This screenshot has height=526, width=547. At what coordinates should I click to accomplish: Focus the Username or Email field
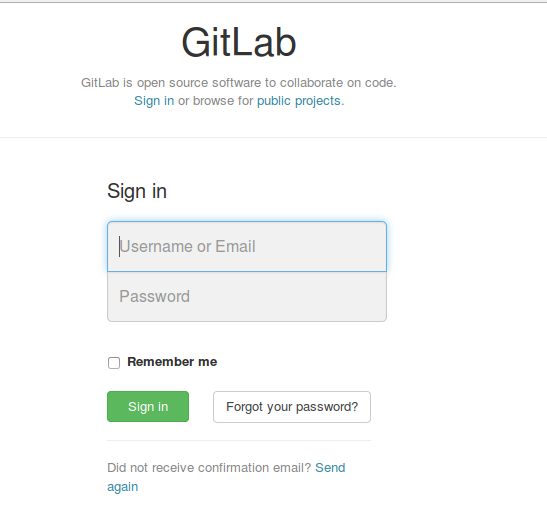(247, 246)
